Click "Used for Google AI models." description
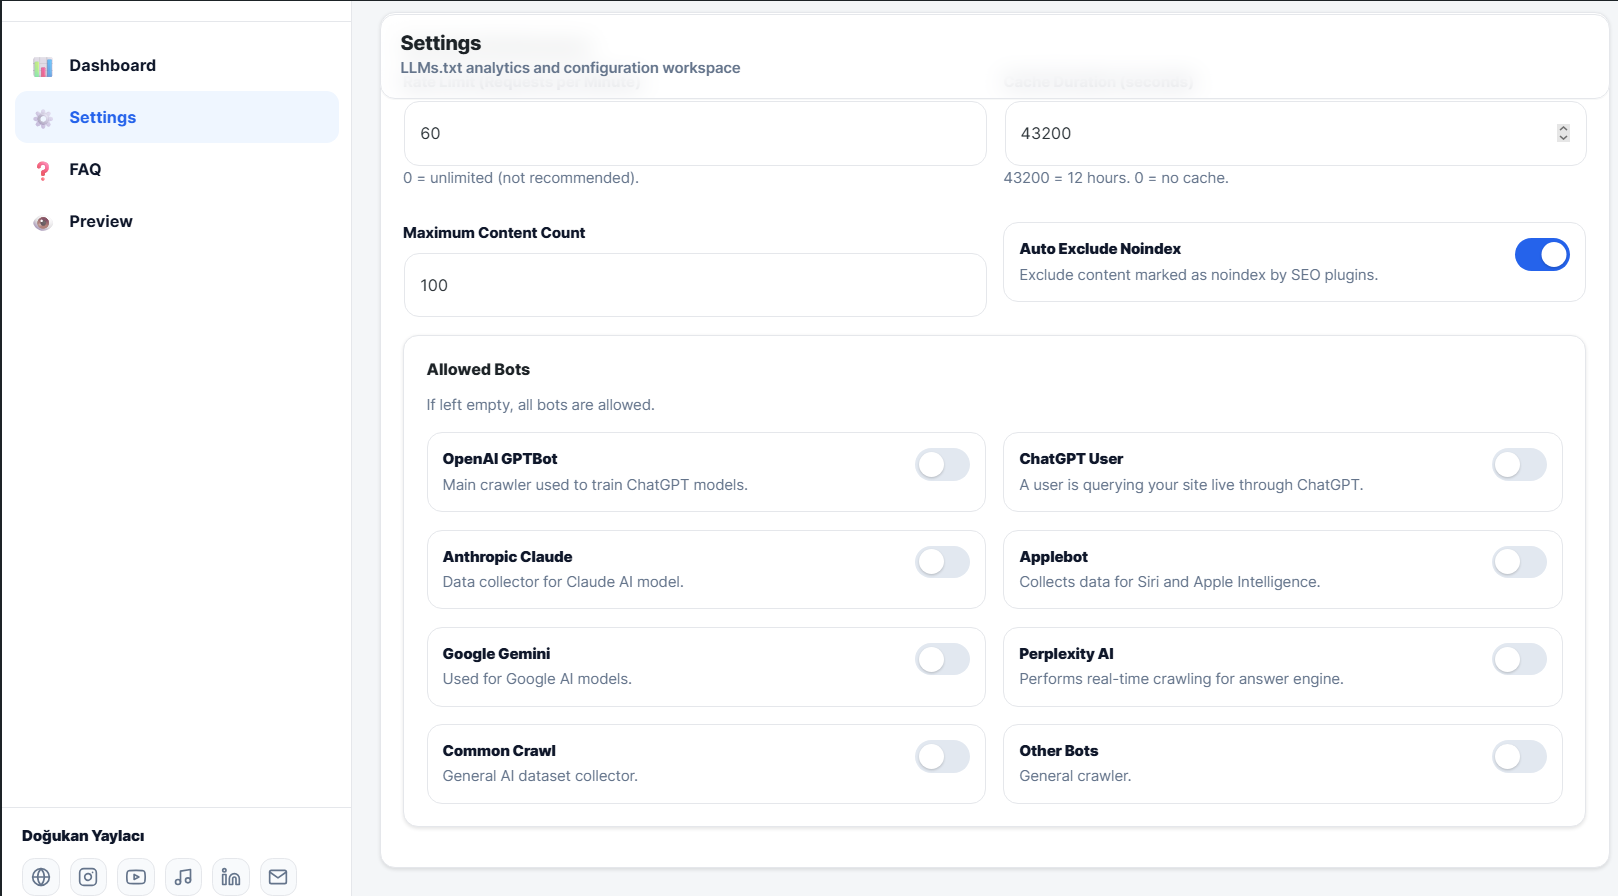 click(x=537, y=679)
